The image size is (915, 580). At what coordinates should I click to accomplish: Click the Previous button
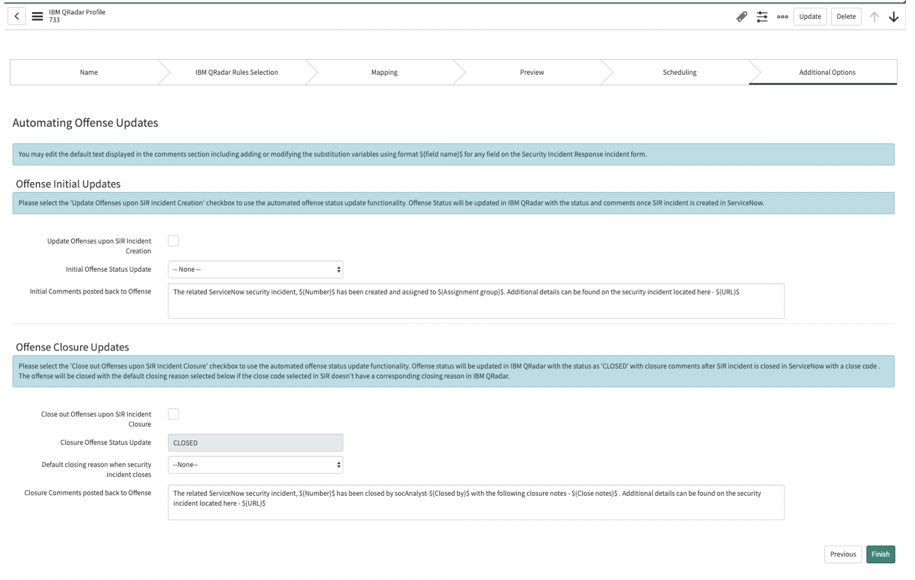coord(843,554)
